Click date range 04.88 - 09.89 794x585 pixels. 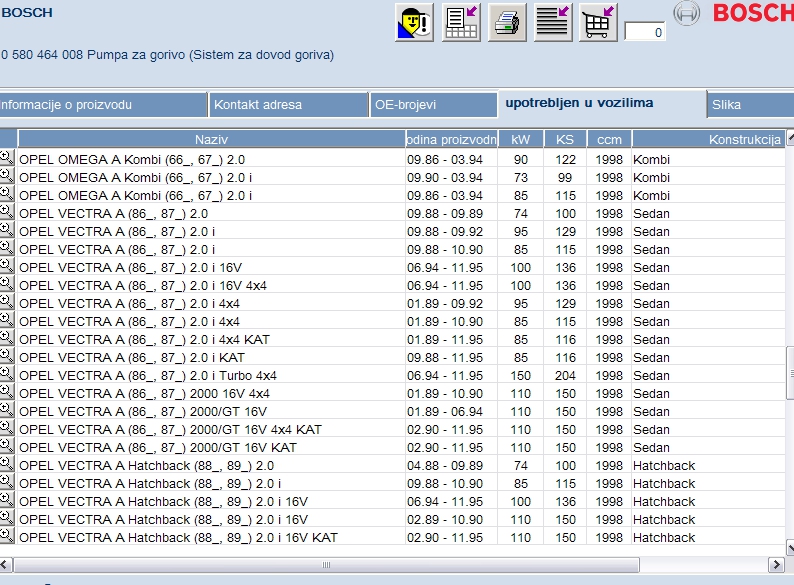(445, 465)
